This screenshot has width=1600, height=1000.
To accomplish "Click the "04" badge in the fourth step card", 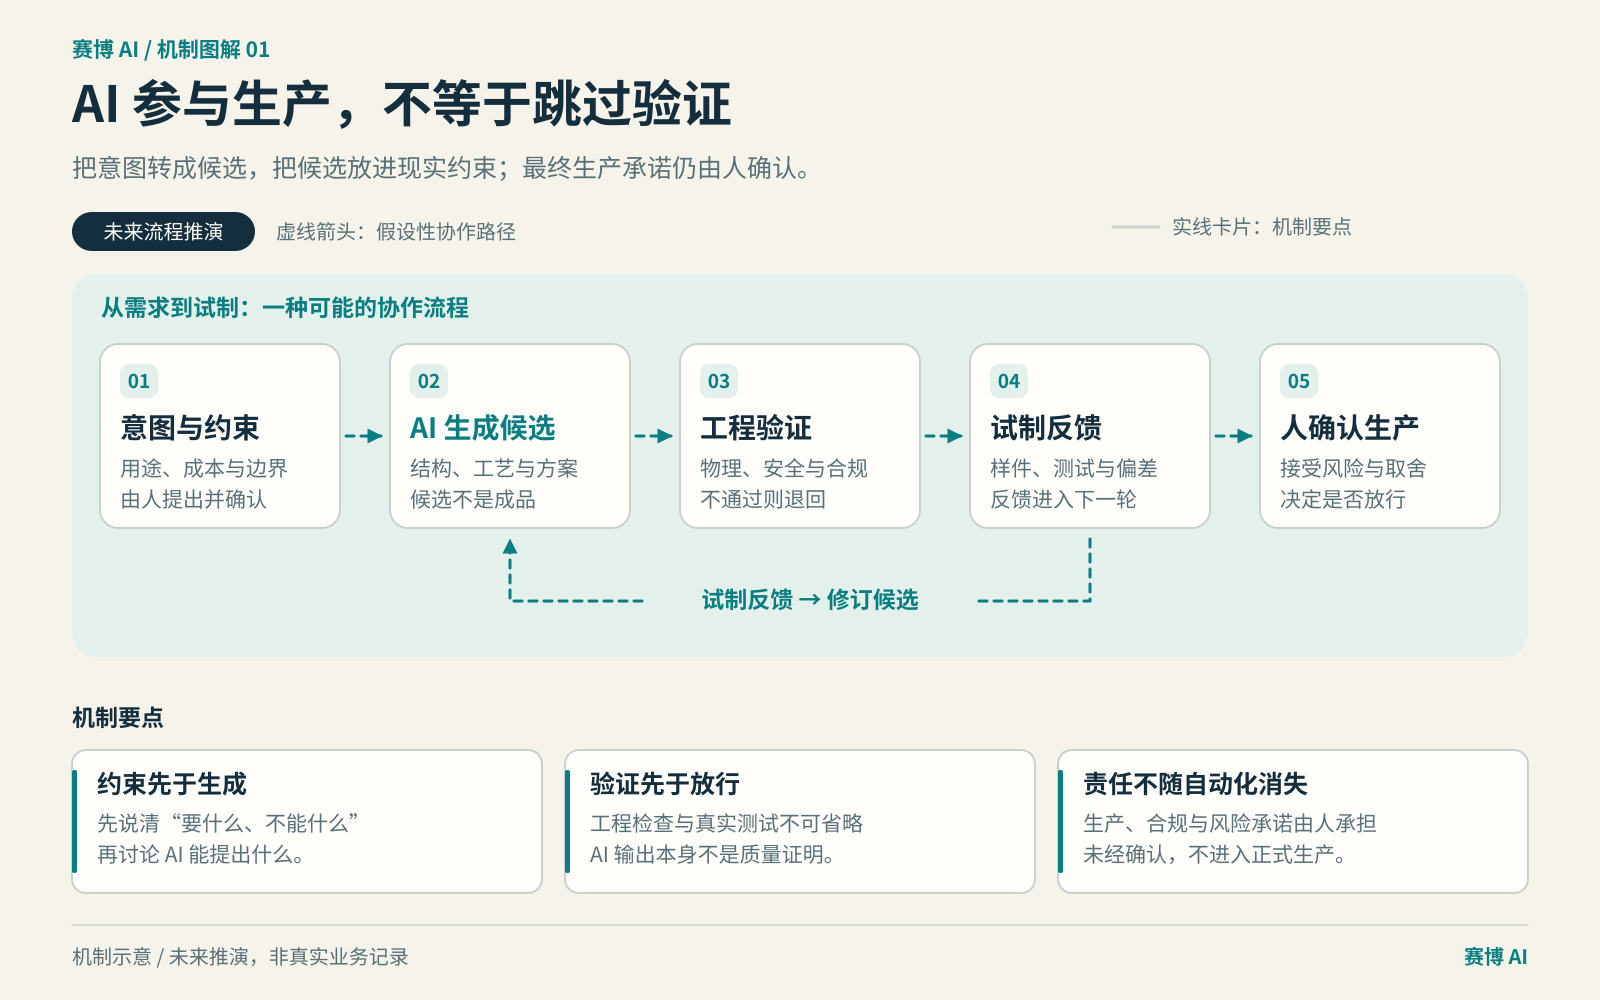I will point(1009,381).
